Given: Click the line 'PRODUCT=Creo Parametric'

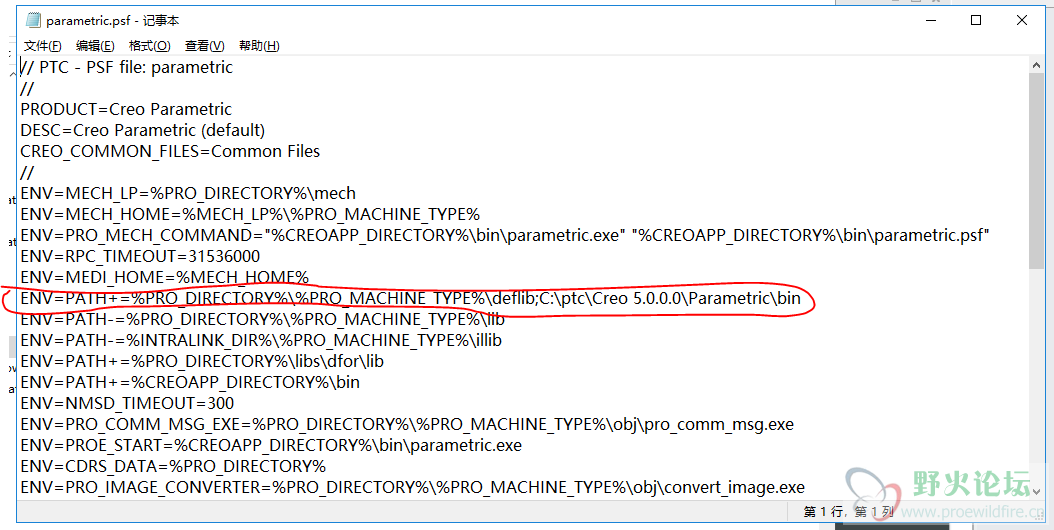Looking at the screenshot, I should (126, 109).
